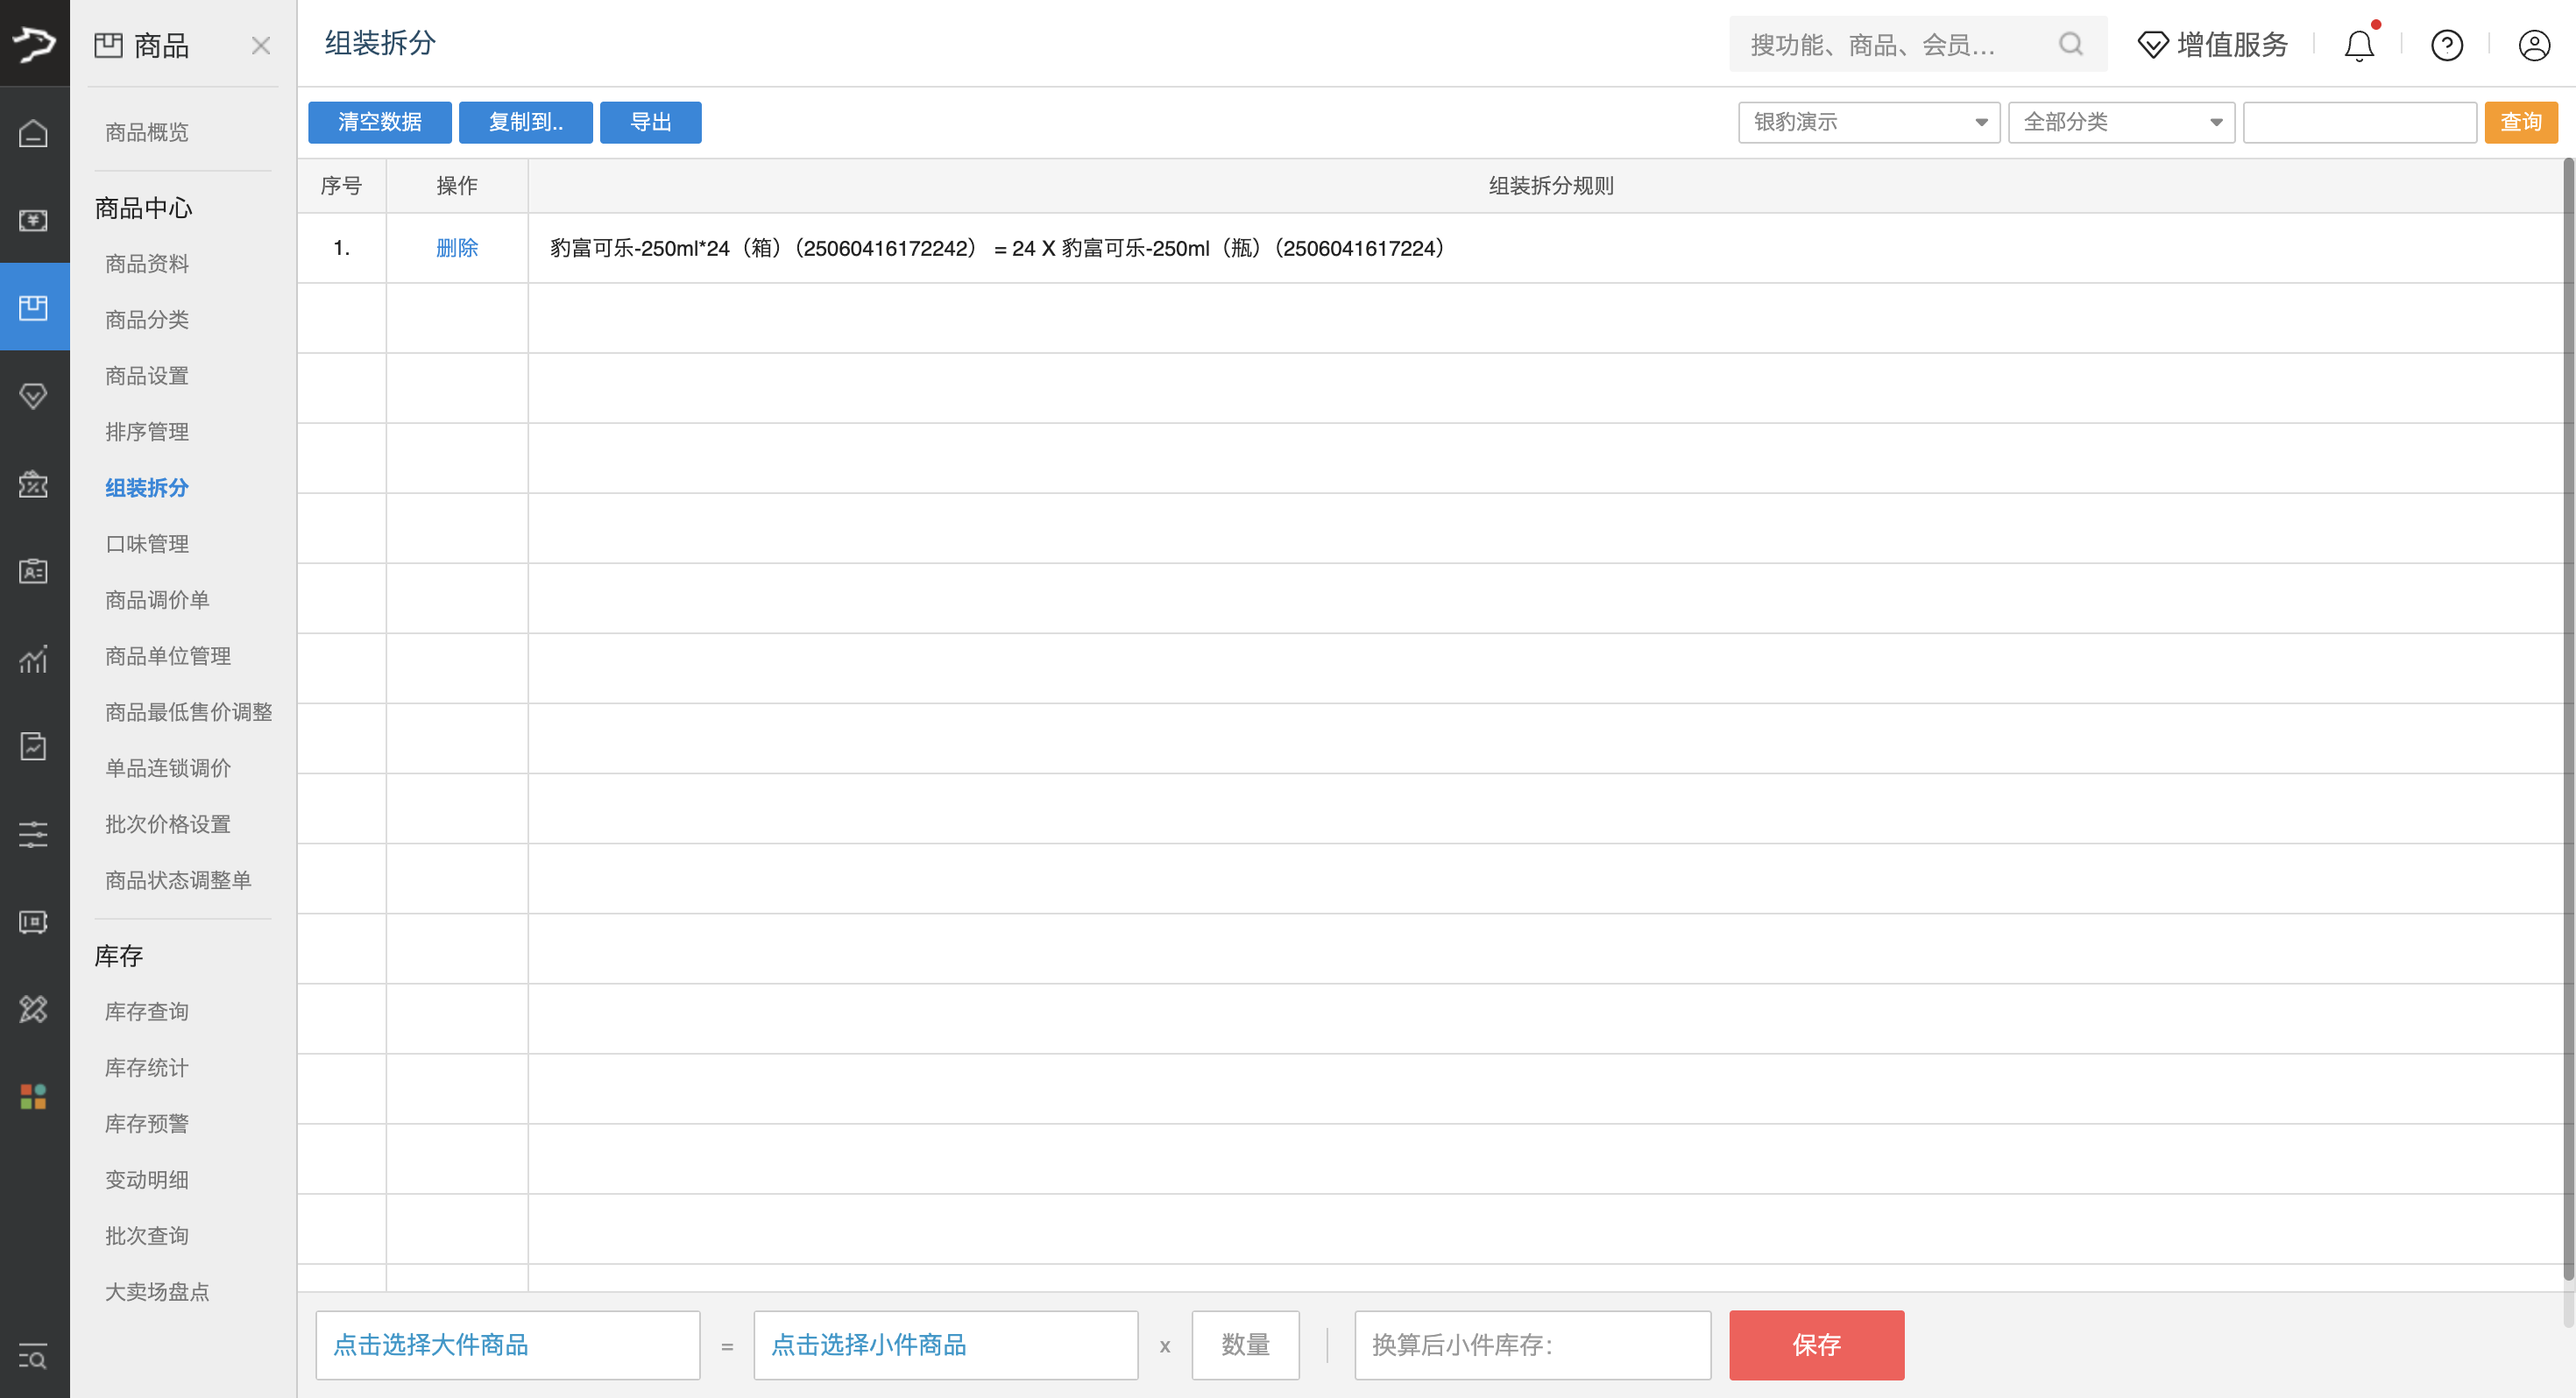Open the staff ID card icon in rail
This screenshot has width=2576, height=1398.
[x=34, y=571]
